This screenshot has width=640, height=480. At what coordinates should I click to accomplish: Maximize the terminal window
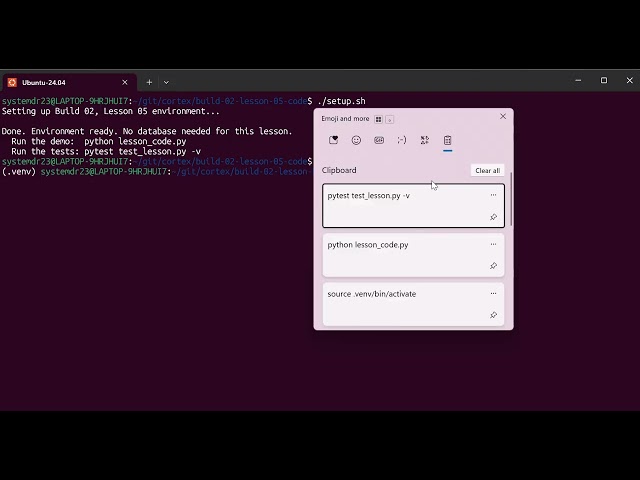coord(604,80)
